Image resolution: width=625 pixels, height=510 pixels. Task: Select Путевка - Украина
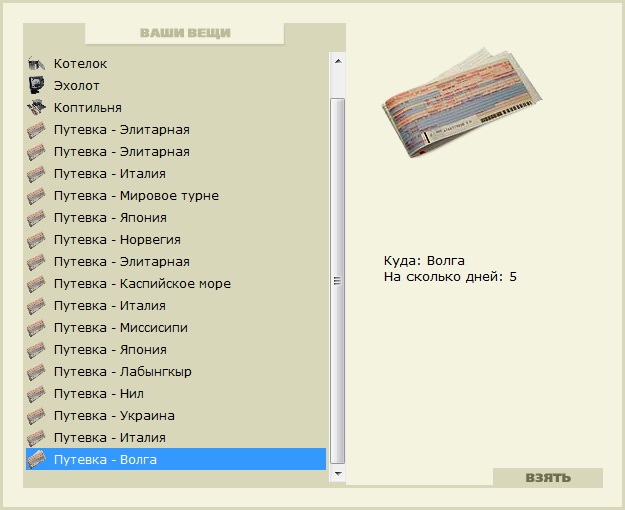tap(114, 415)
